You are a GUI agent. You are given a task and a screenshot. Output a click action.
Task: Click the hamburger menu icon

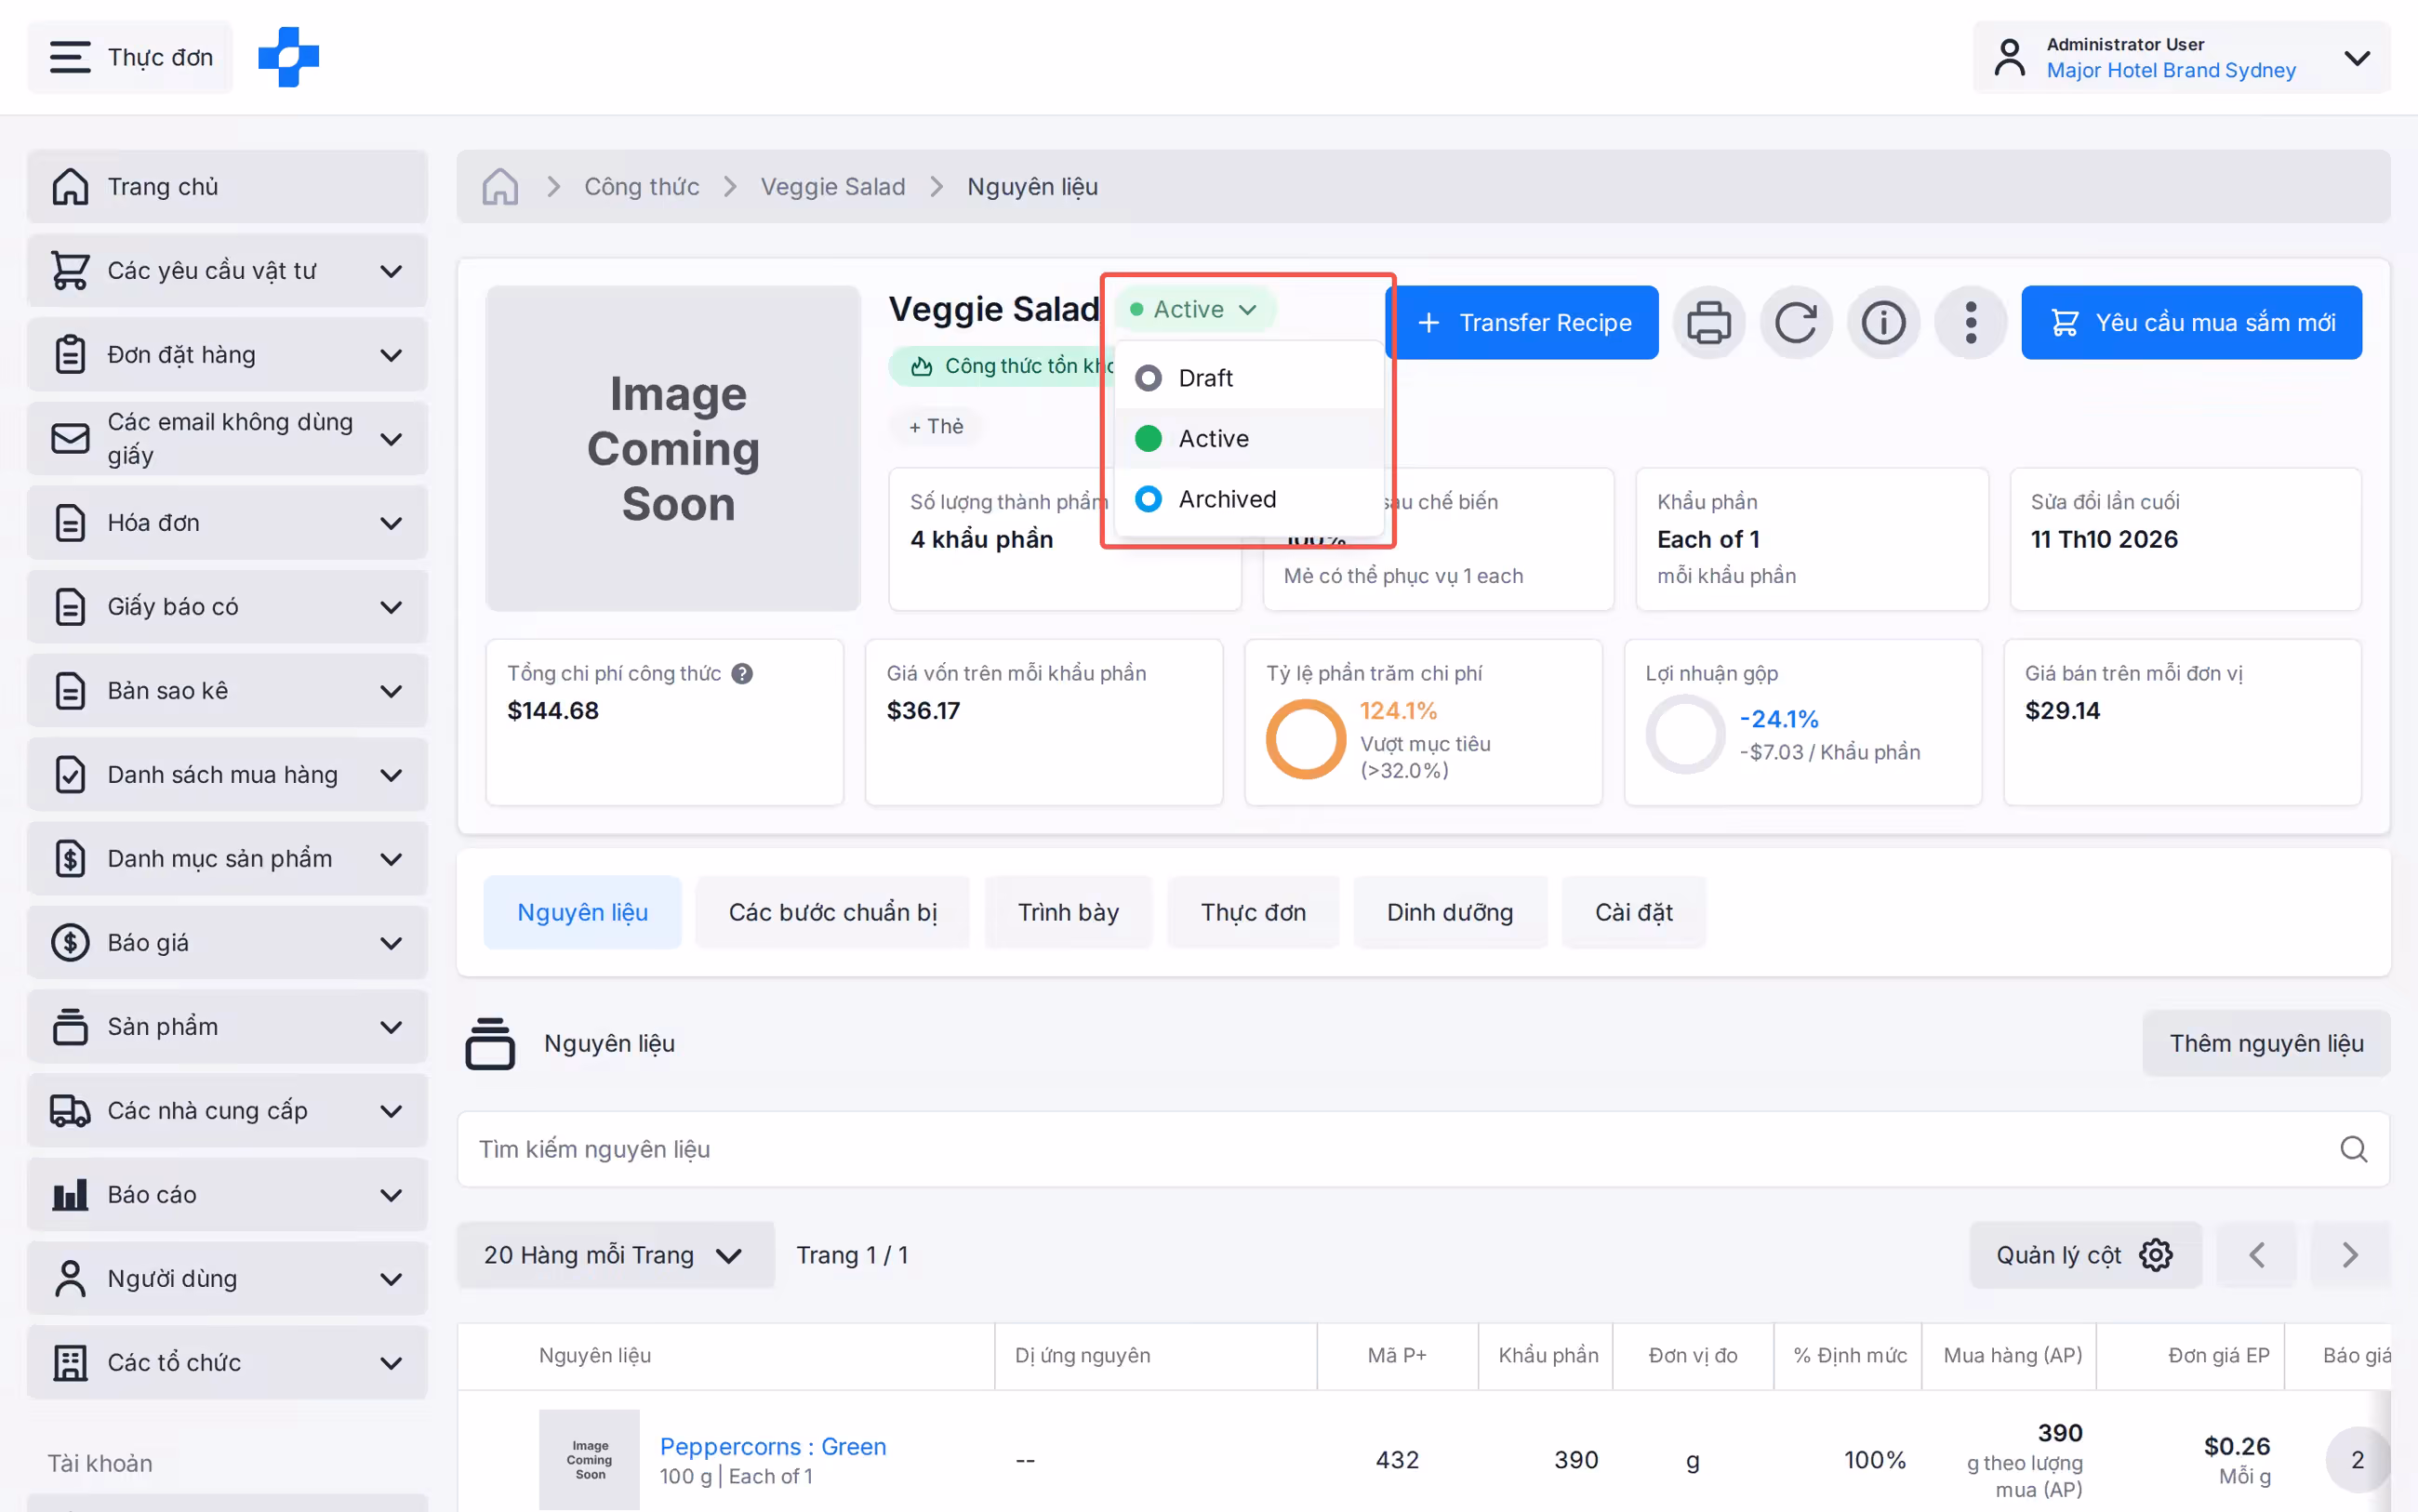click(70, 57)
